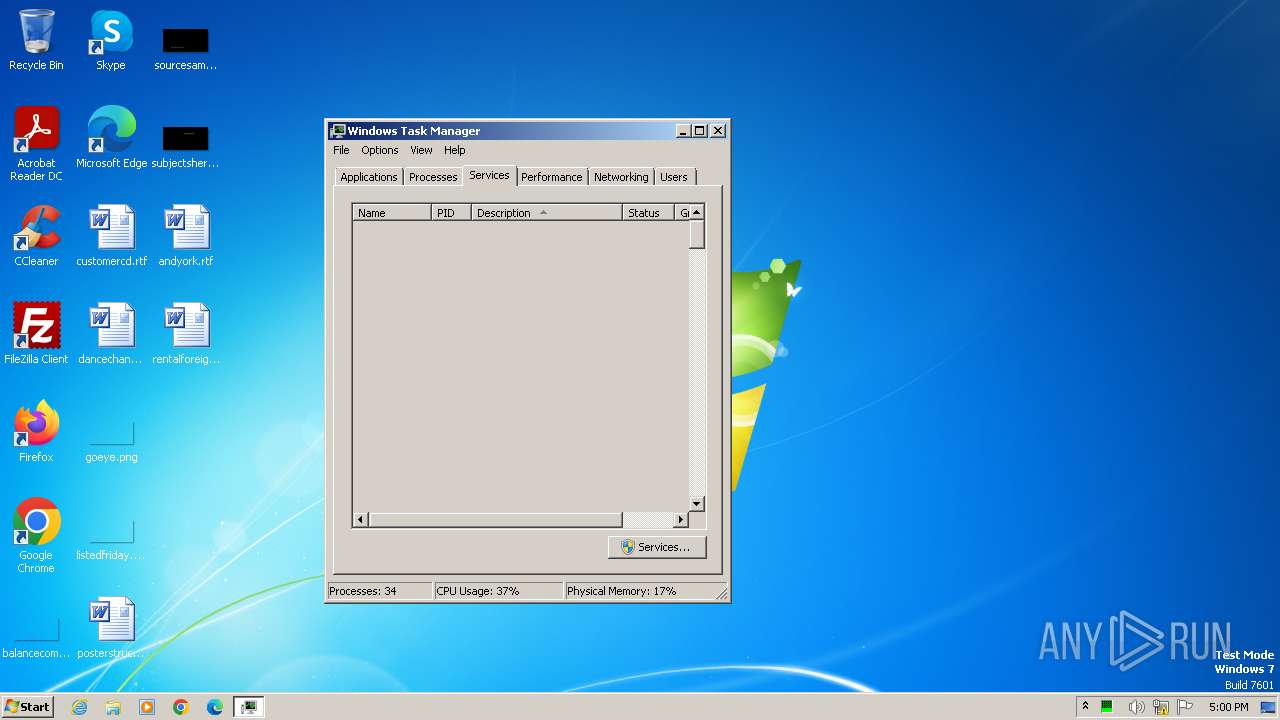Click the Task Manager taskbar button
This screenshot has width=1280, height=720.
(249, 707)
